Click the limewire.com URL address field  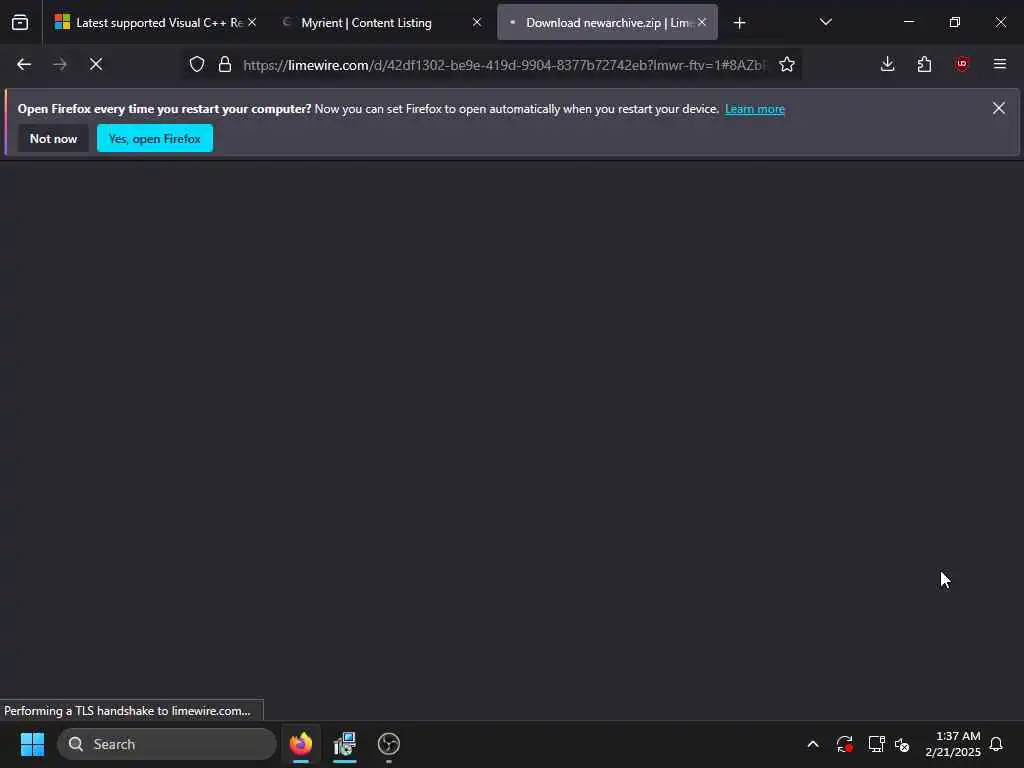(503, 65)
